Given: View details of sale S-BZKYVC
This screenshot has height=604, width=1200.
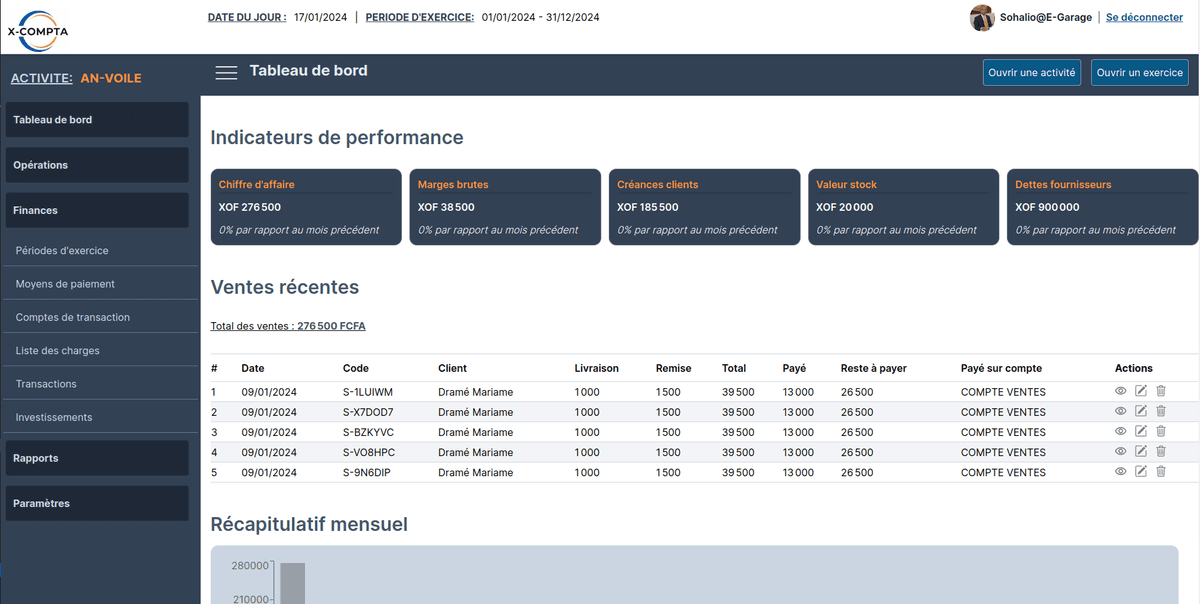Looking at the screenshot, I should 1121,431.
